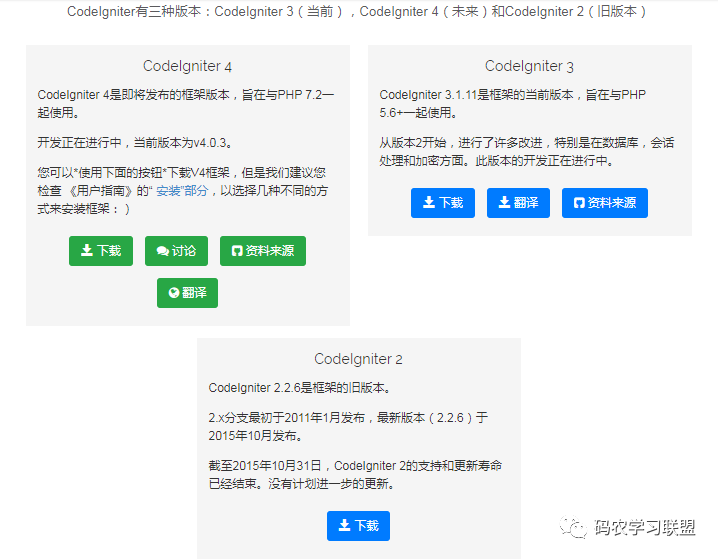Screen dimensions: 718x559
Task: Click the green 资料来源 button for CodeIgniter 4
Action: [x=263, y=251]
